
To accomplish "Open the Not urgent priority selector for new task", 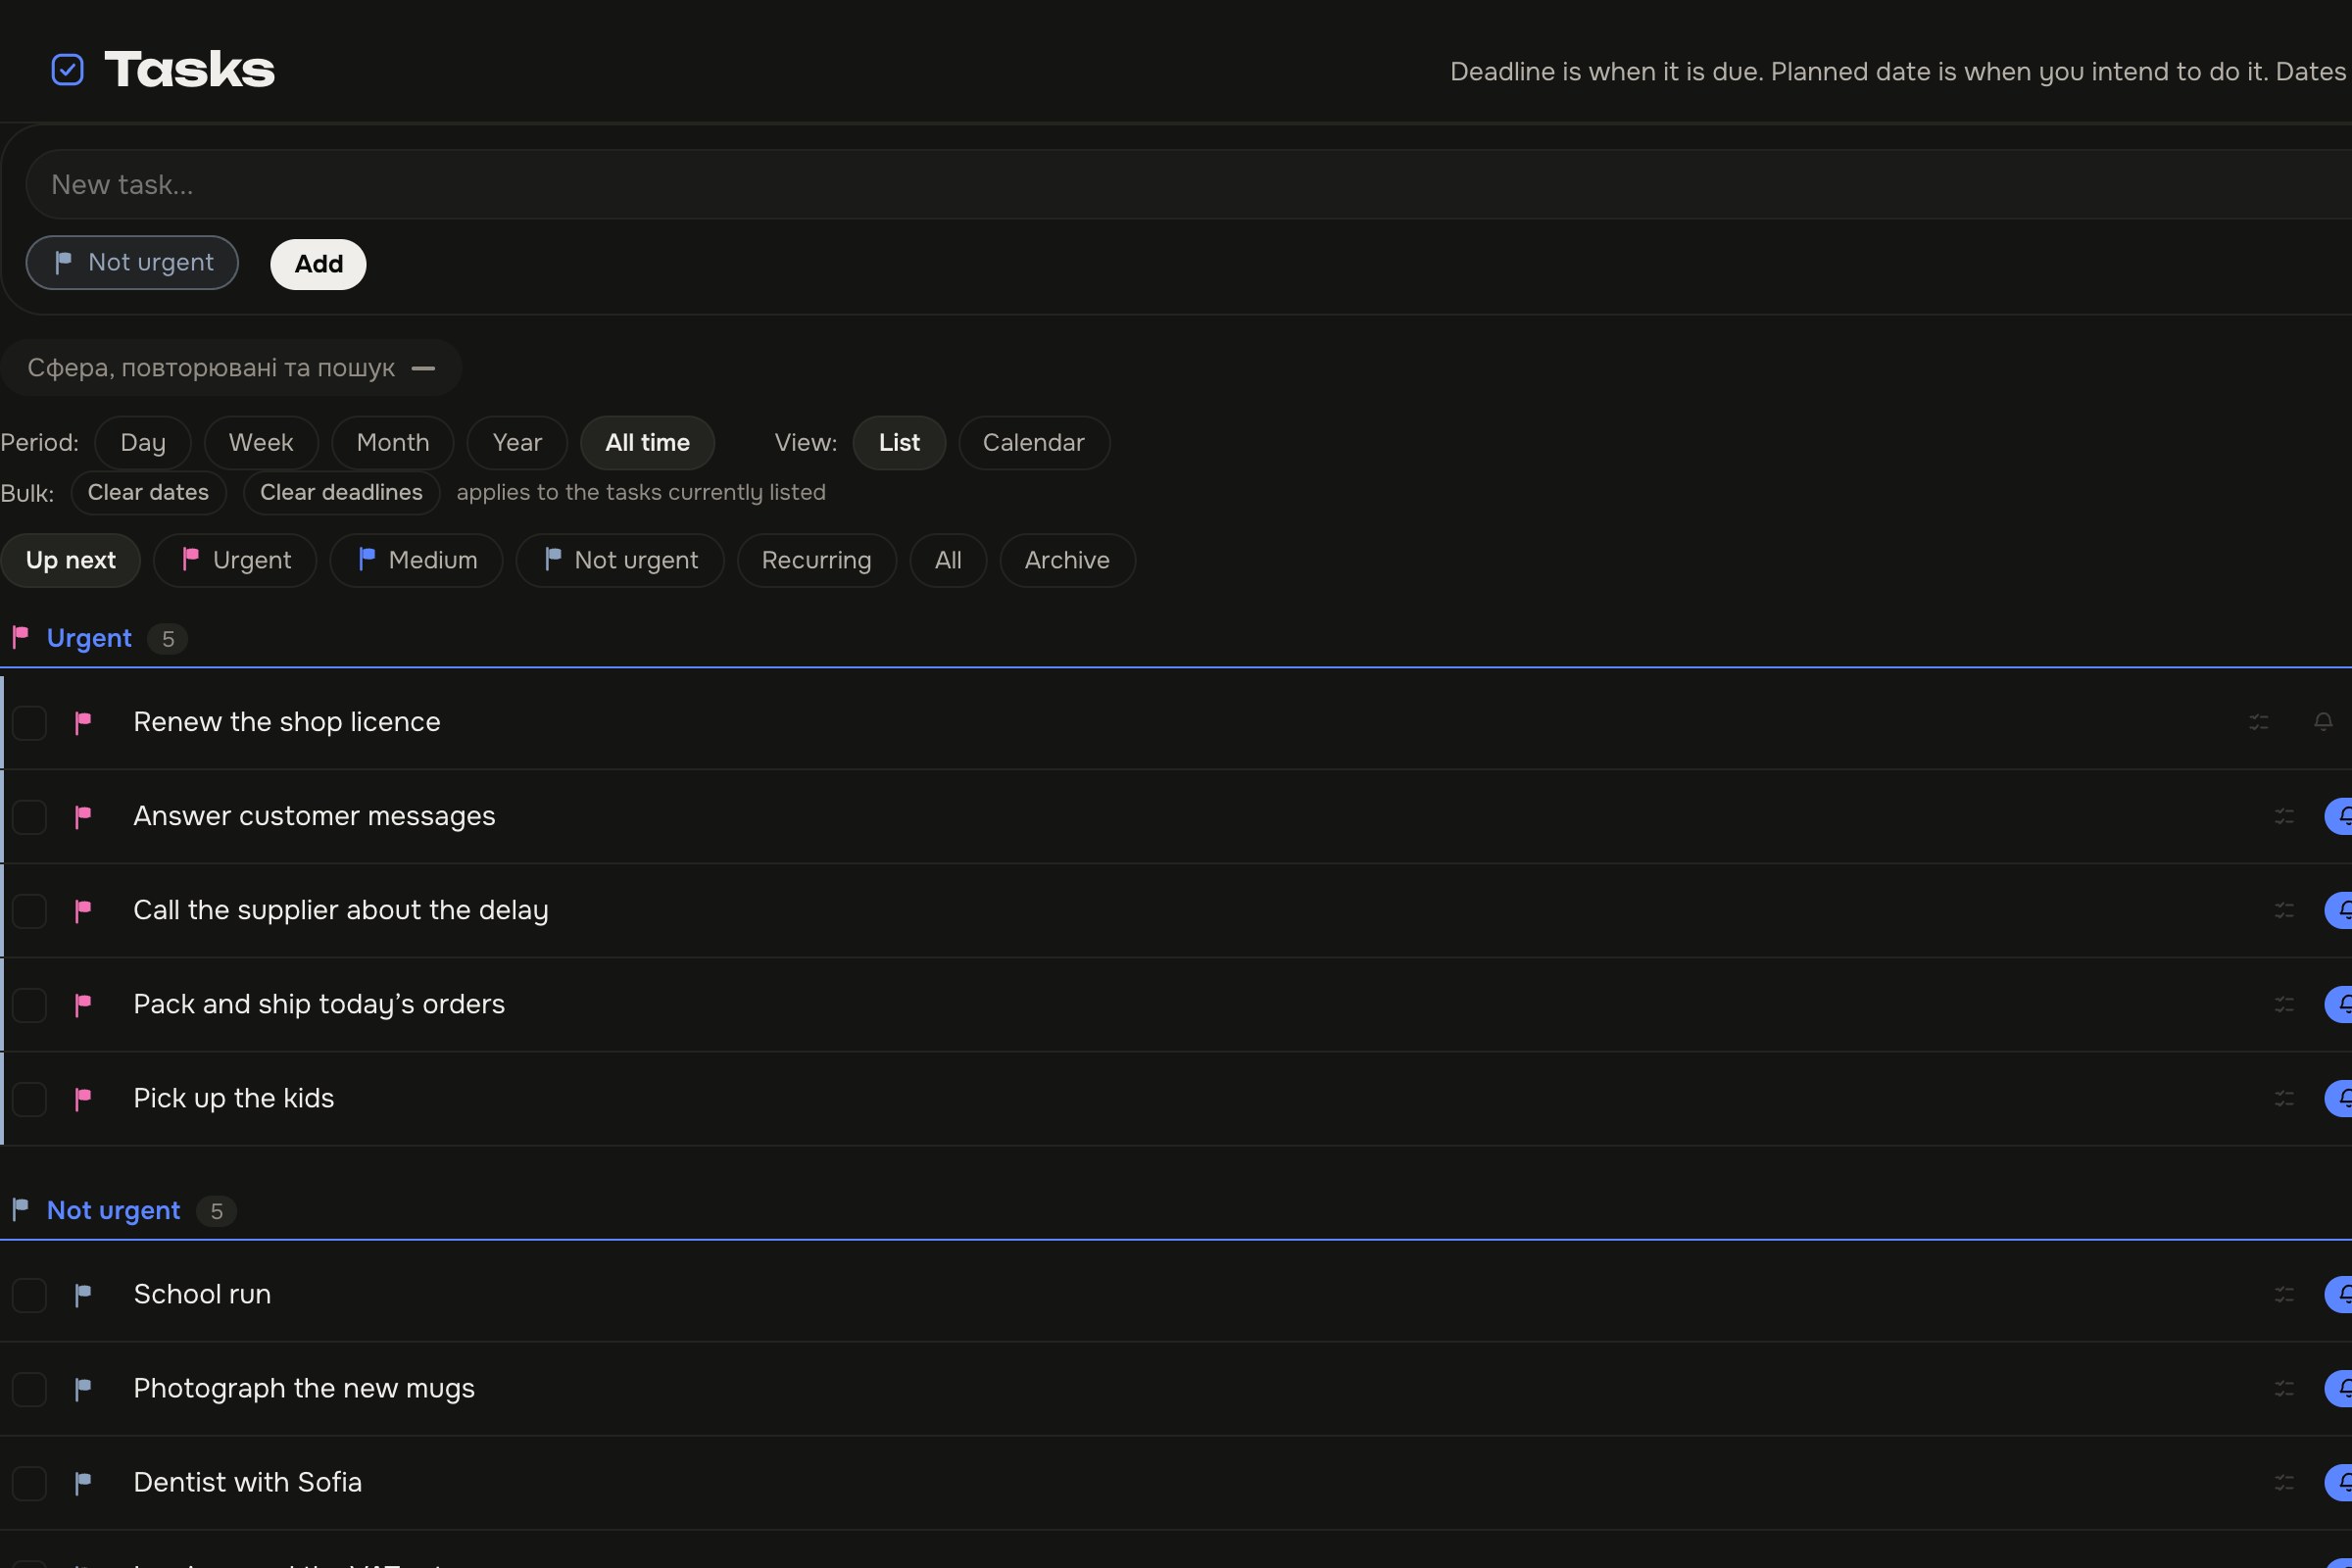I will click(132, 263).
